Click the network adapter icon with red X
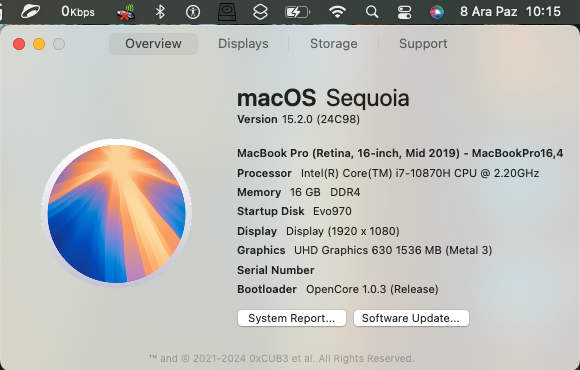Image resolution: width=580 pixels, height=370 pixels. (x=126, y=12)
